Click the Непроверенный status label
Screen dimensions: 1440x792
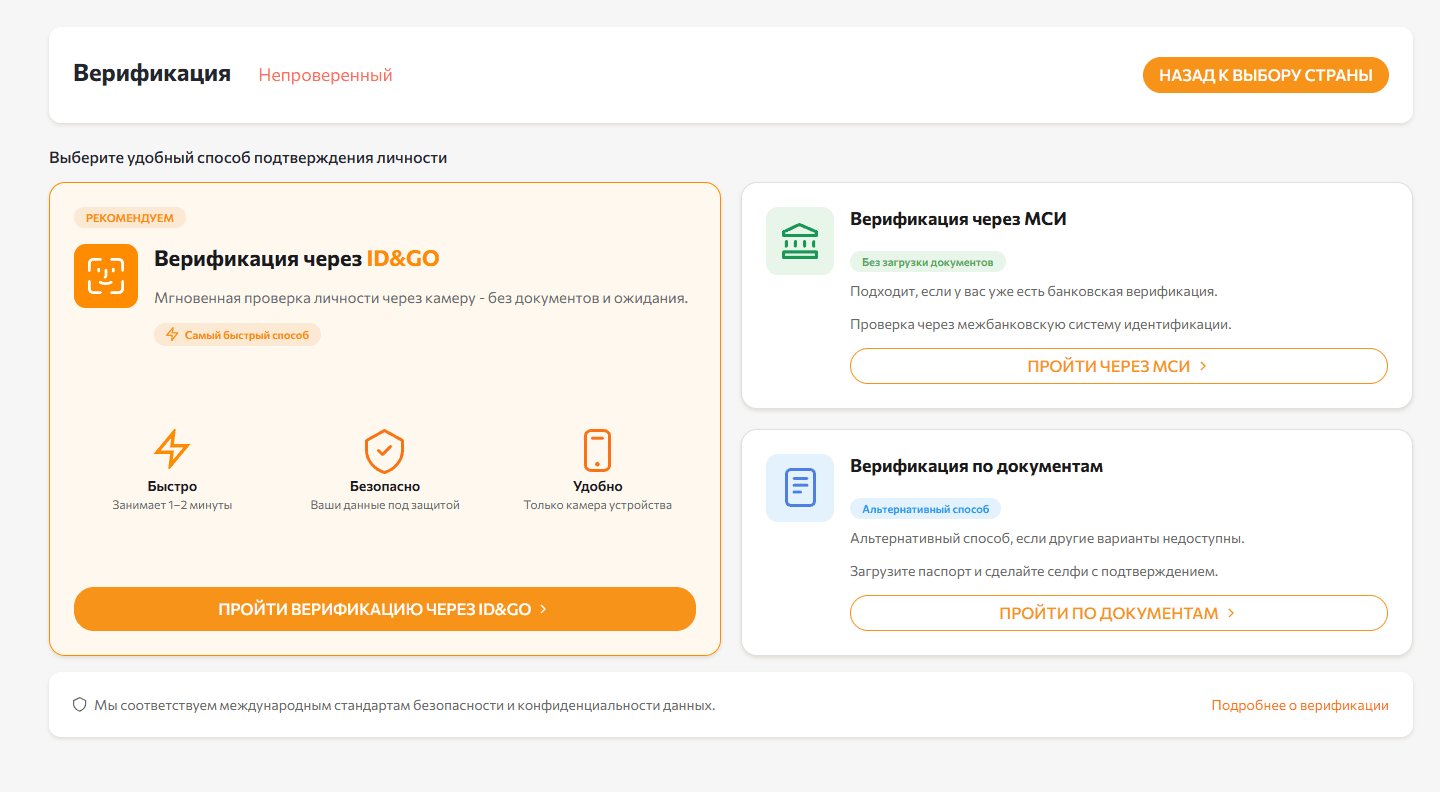[x=326, y=75]
